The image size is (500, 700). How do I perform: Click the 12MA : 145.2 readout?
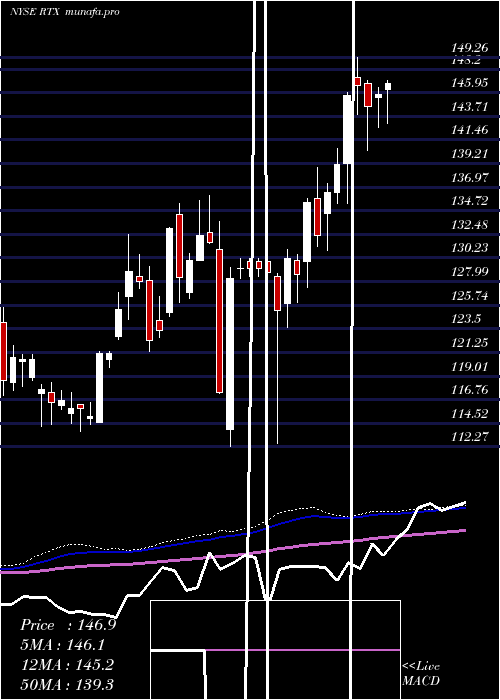tap(68, 665)
